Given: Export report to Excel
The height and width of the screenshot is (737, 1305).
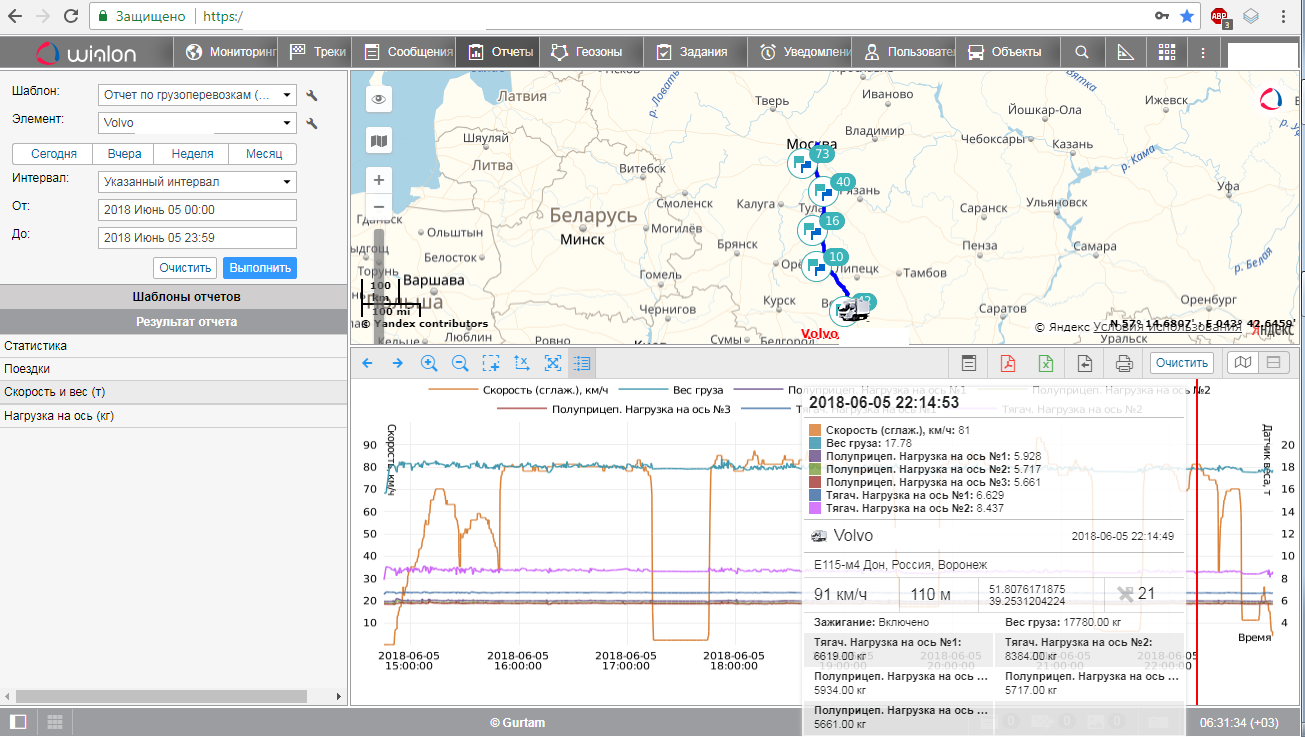Looking at the screenshot, I should (1045, 363).
